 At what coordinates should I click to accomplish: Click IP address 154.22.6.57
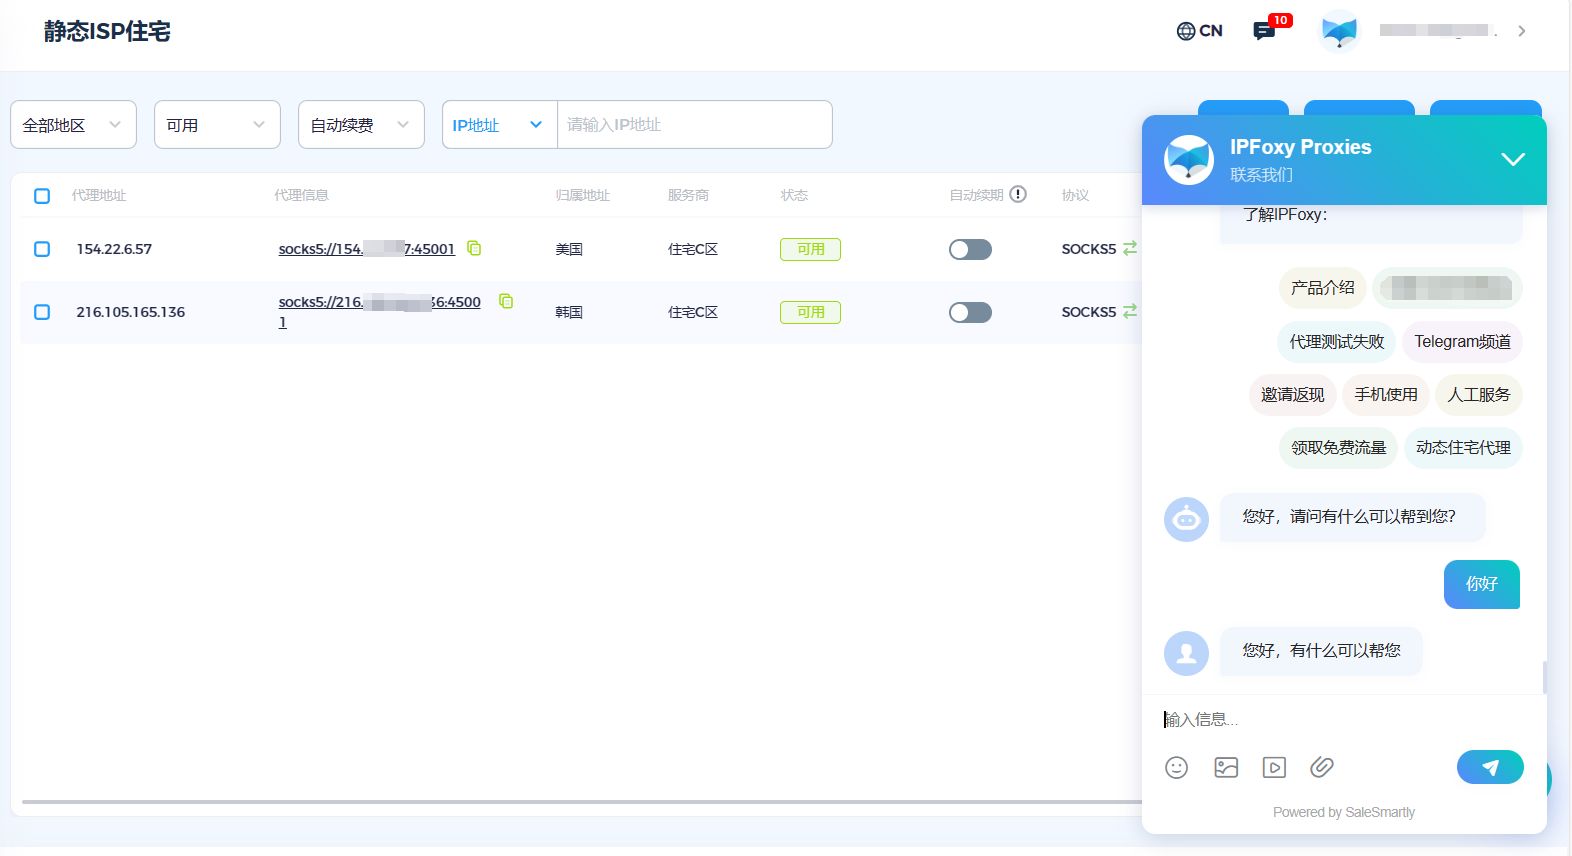click(x=114, y=249)
